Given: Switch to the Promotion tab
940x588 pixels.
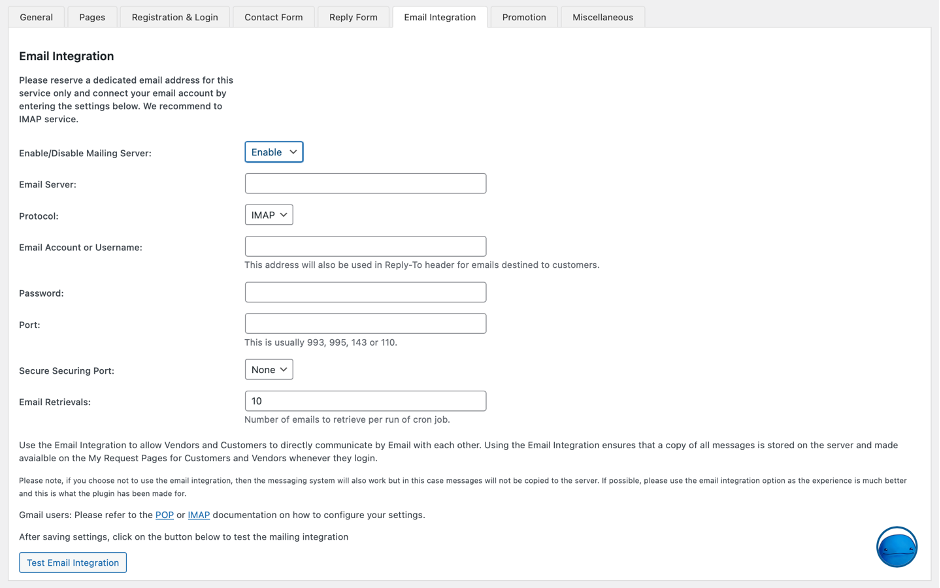Looking at the screenshot, I should click(x=524, y=17).
